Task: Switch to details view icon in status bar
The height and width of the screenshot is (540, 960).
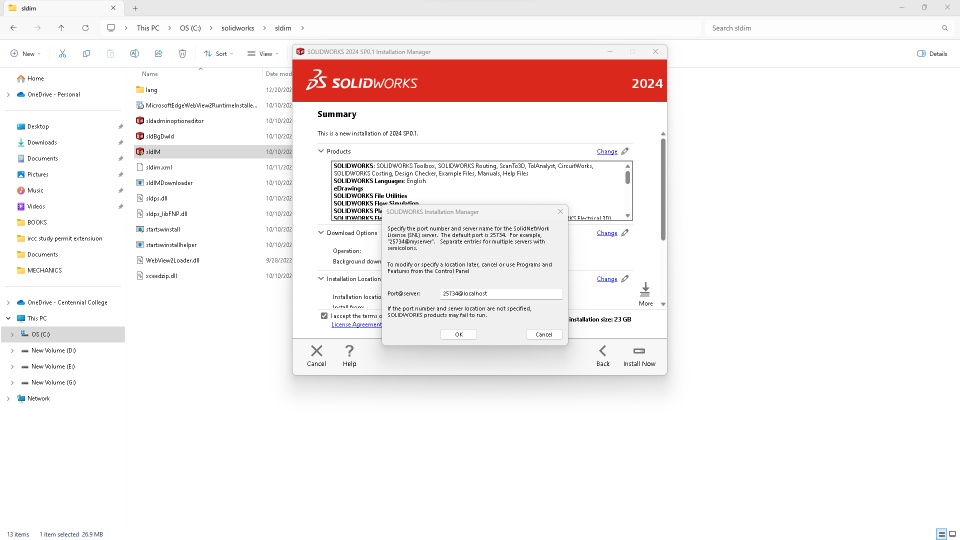Action: [942, 534]
